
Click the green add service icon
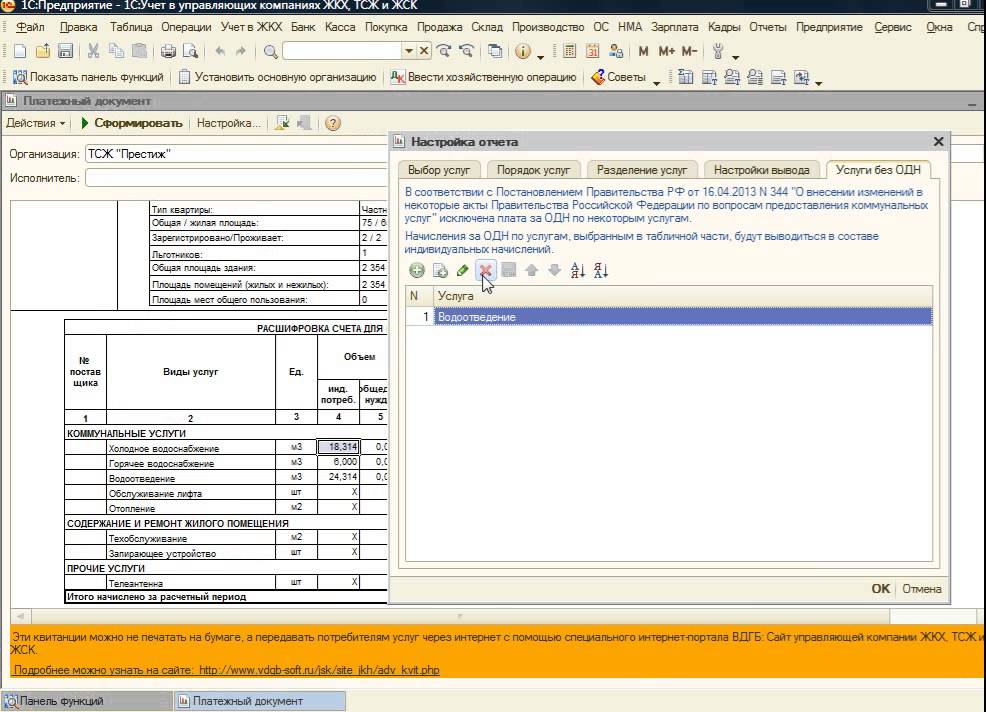(x=416, y=270)
